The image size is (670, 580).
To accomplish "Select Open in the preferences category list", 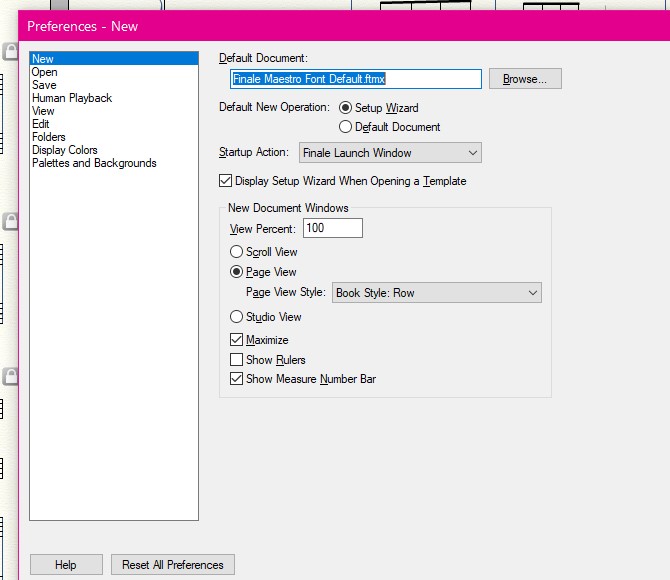I will point(45,72).
